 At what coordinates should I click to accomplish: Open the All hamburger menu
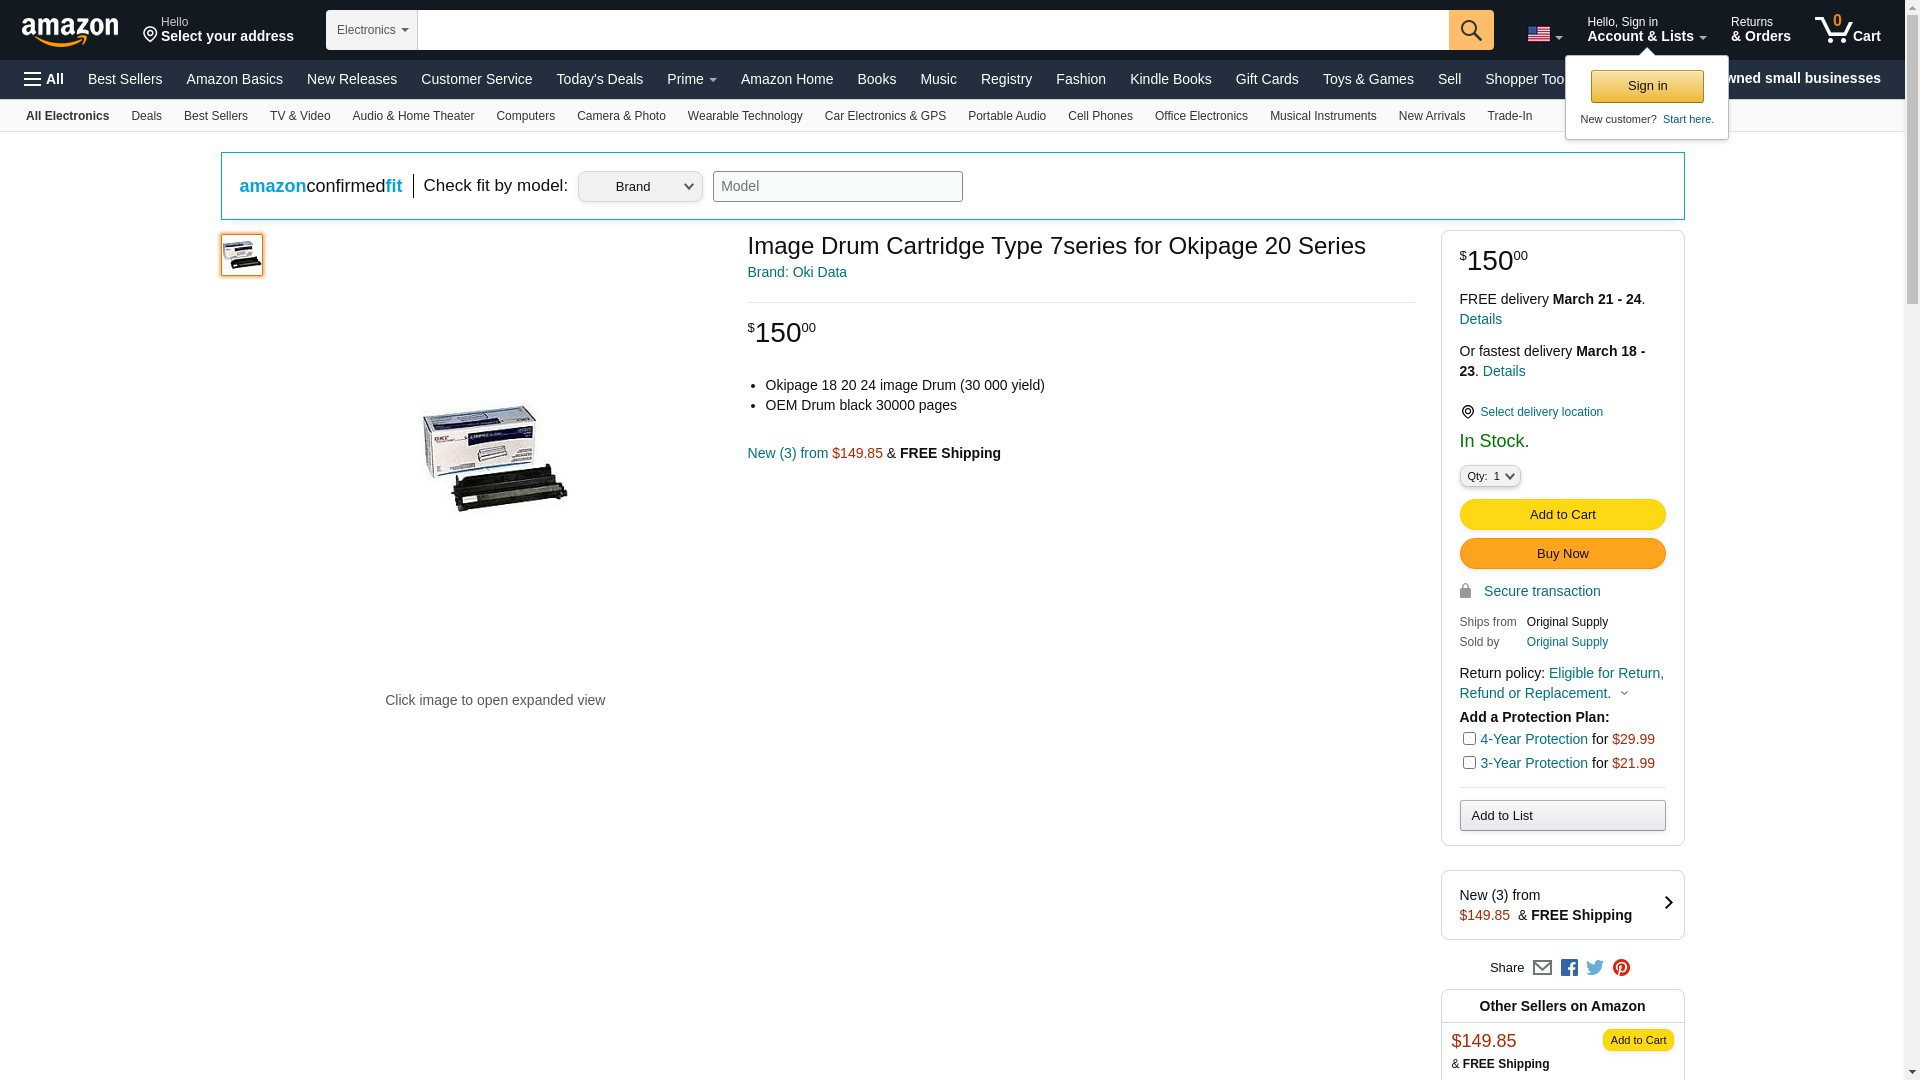[x=44, y=79]
